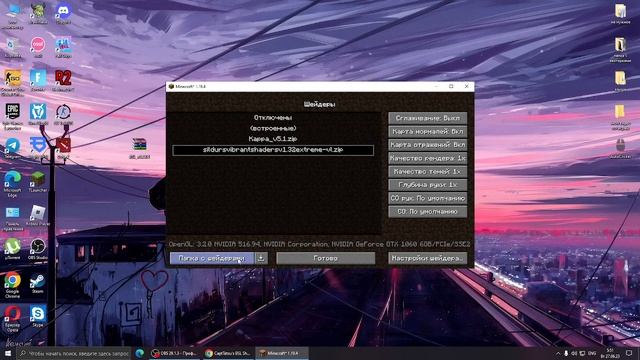Select the Sildurs Vibrant Shaders extreme zip
This screenshot has height=360, width=640.
pos(273,150)
